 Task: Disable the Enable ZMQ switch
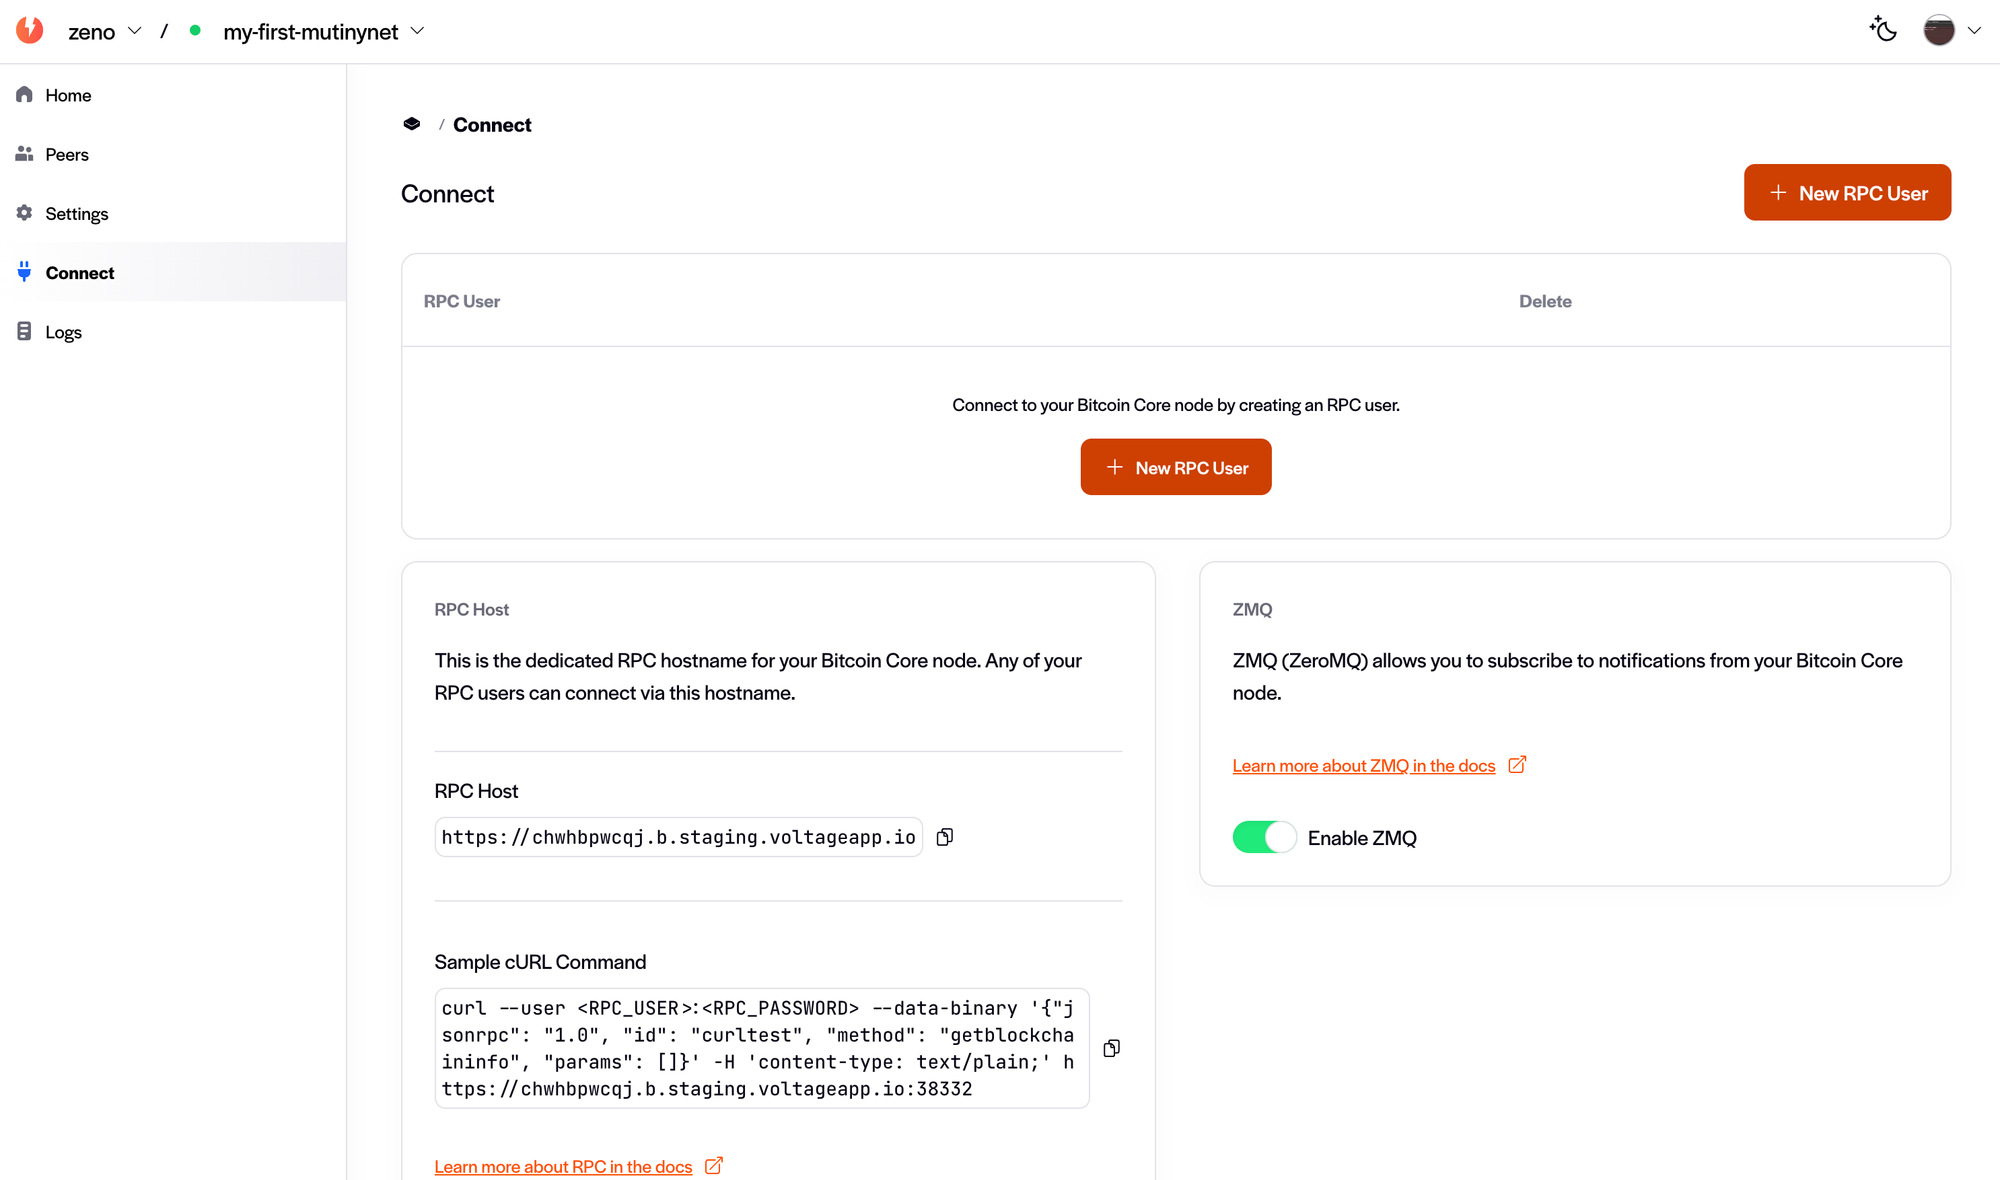1264,837
